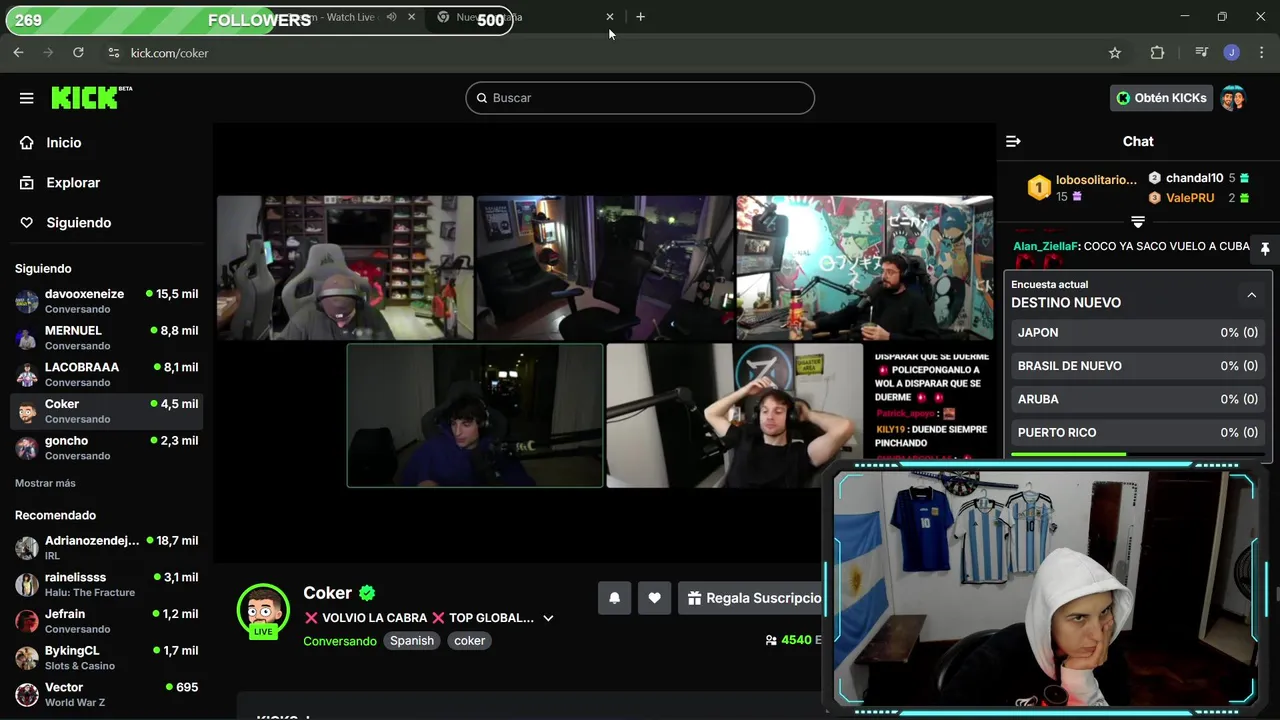Click chandal10 in the leaderboard

click(x=1198, y=178)
